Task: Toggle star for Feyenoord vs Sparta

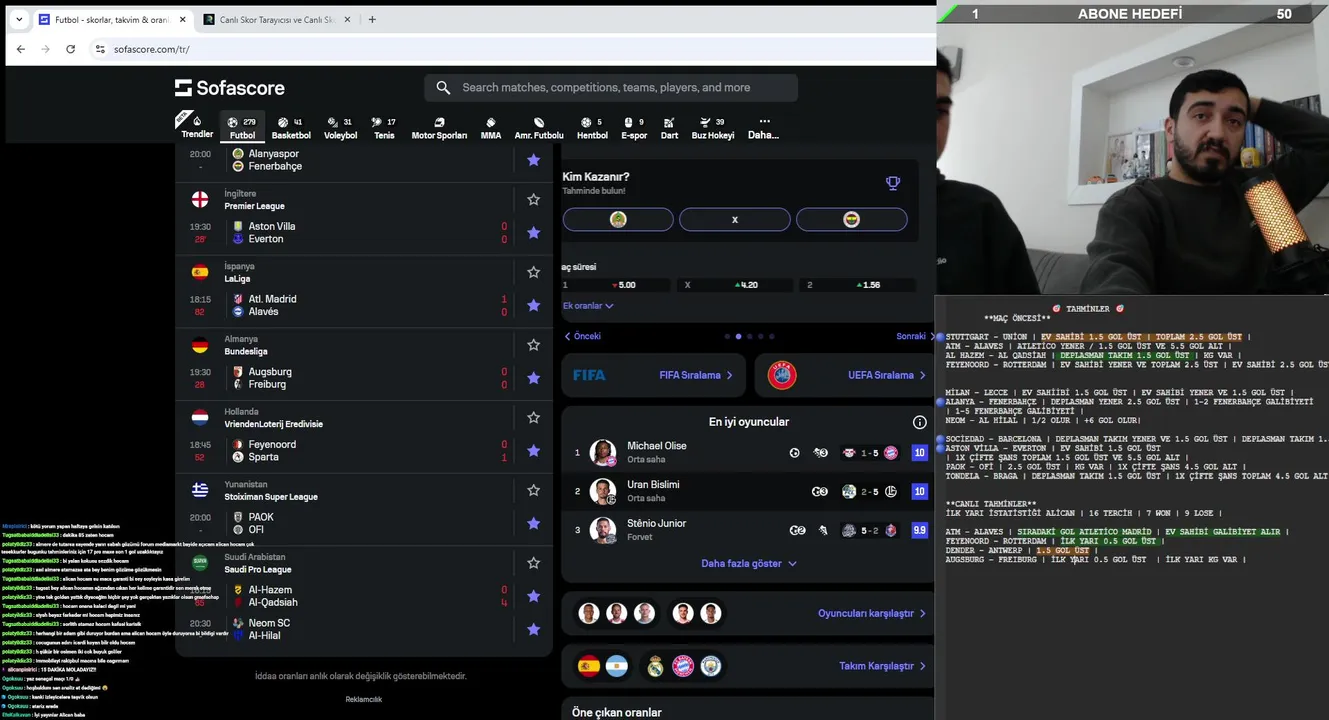Action: click(x=533, y=450)
